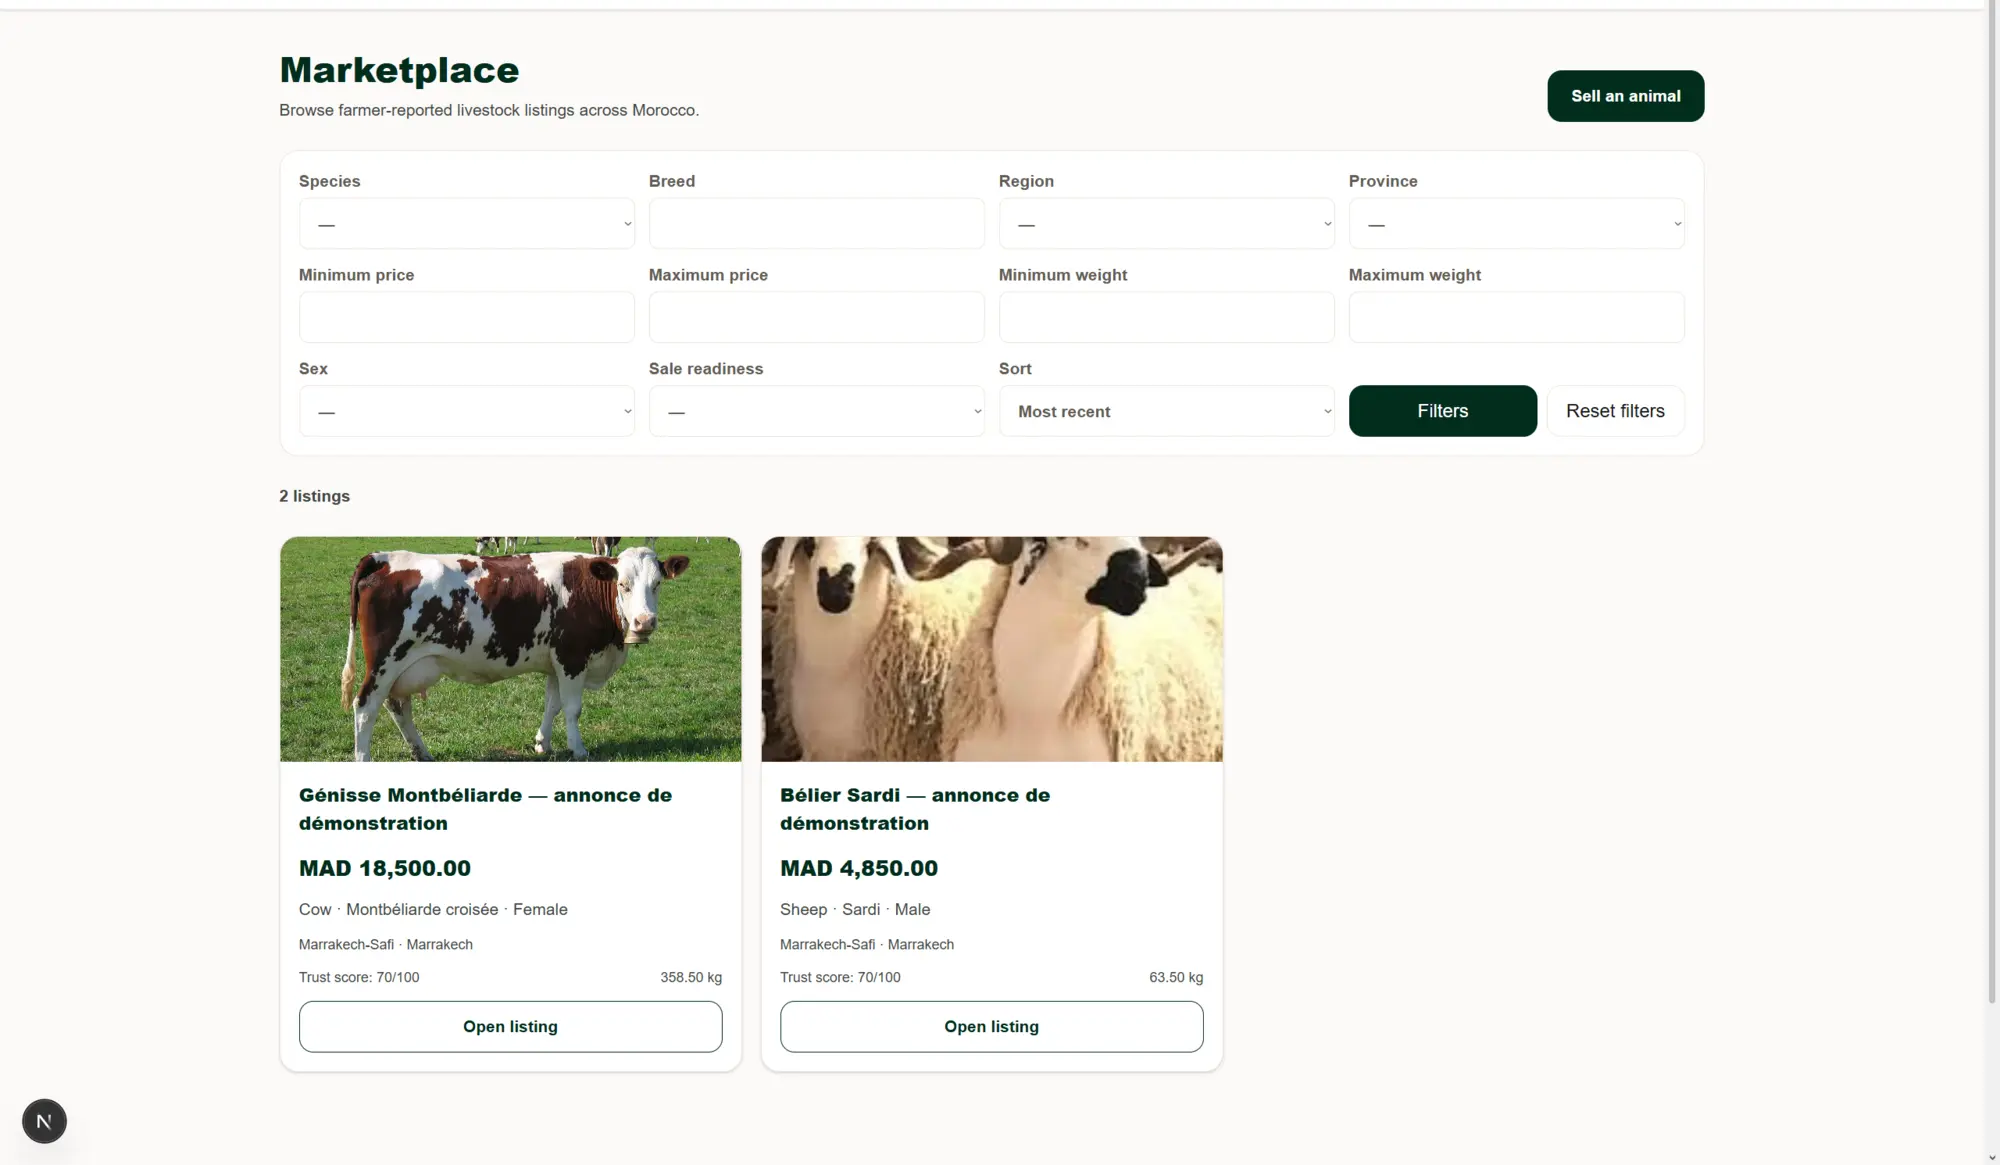2000x1165 pixels.
Task: Click the Sheep · Sardi · Male text
Action: click(x=855, y=909)
